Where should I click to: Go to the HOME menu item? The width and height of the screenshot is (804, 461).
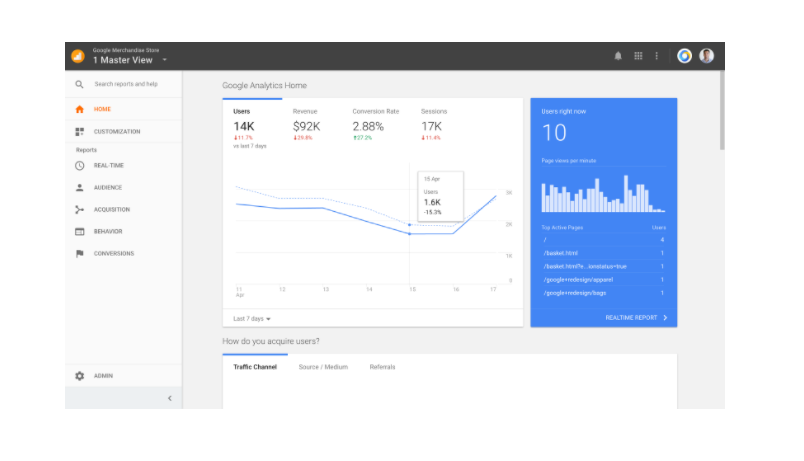click(x=102, y=109)
